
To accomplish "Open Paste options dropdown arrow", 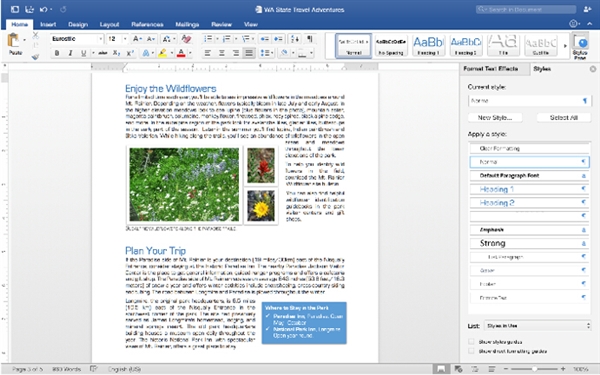I will [24, 40].
